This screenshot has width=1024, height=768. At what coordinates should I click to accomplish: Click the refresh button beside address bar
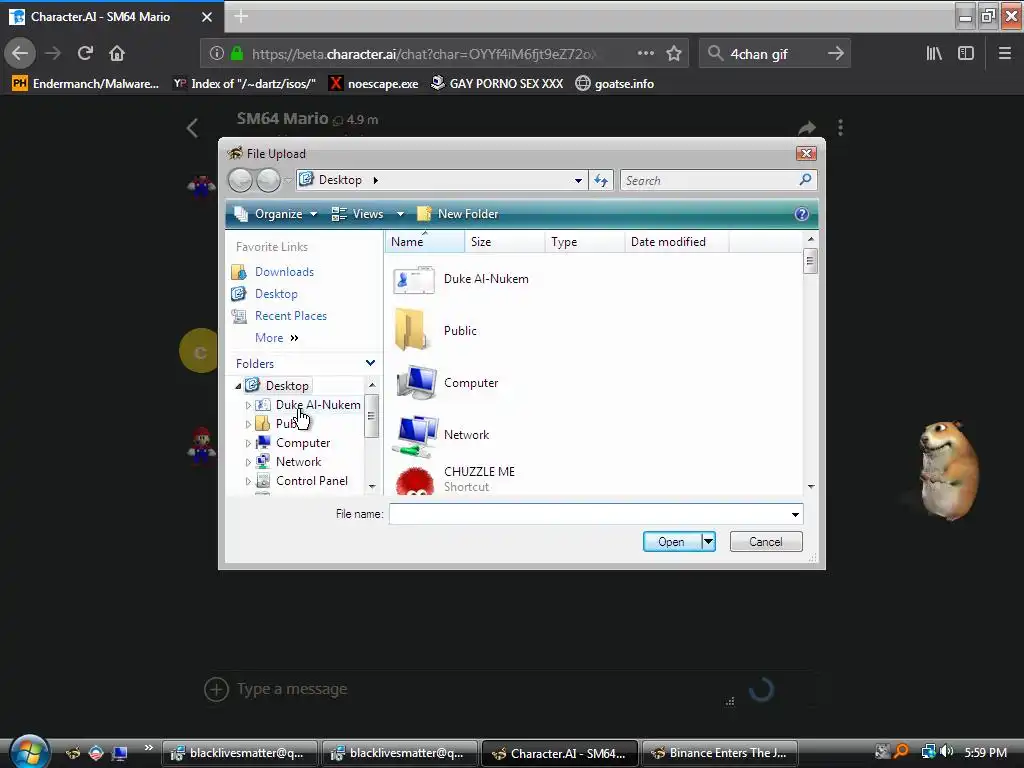[601, 180]
